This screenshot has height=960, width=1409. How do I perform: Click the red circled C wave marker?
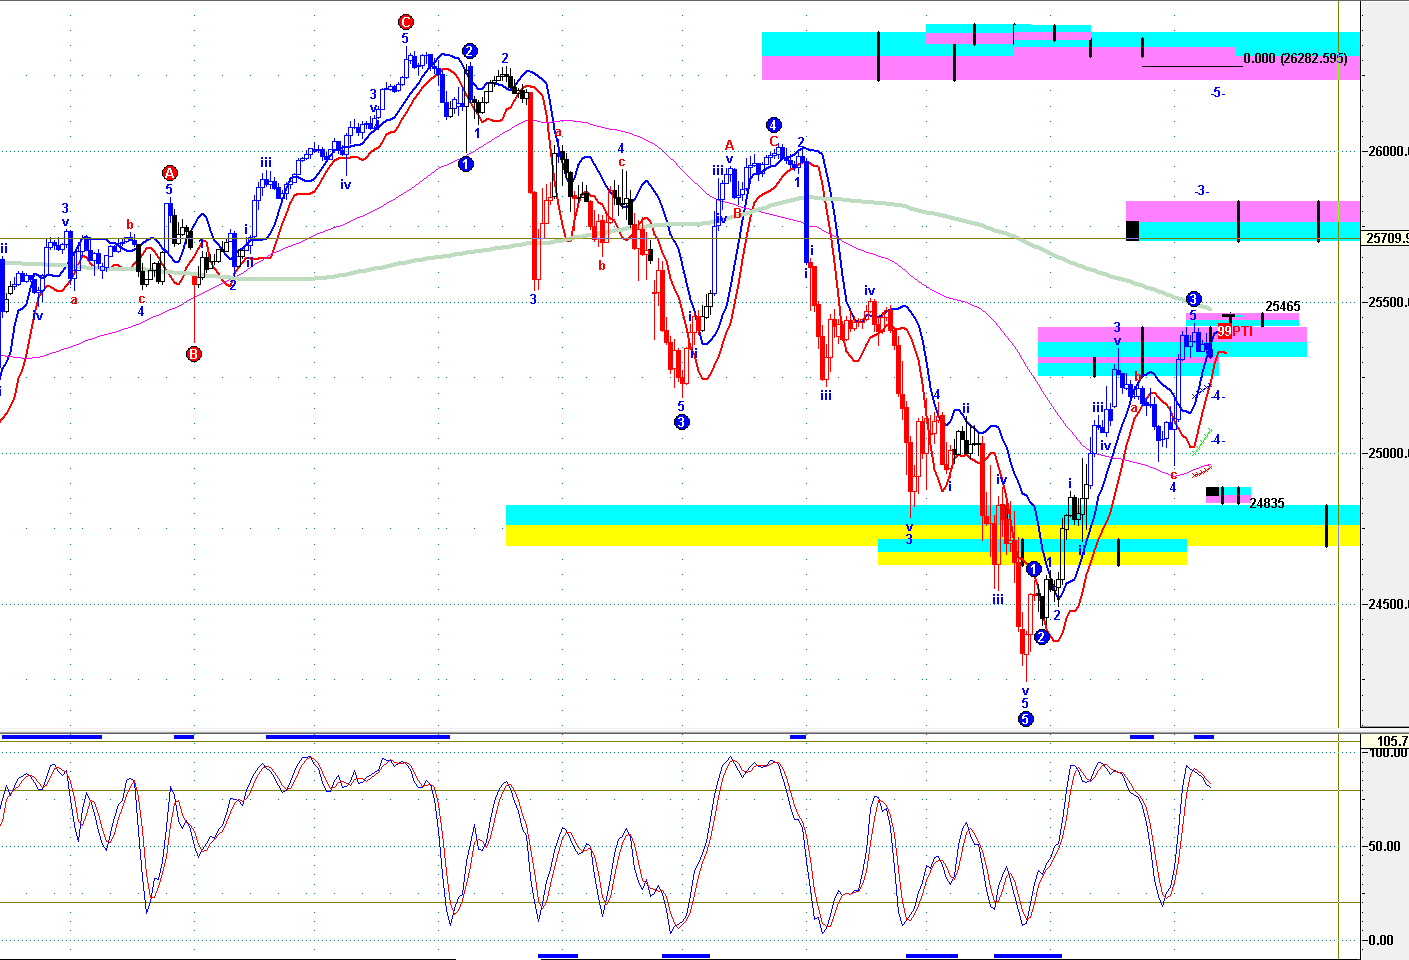(x=405, y=22)
